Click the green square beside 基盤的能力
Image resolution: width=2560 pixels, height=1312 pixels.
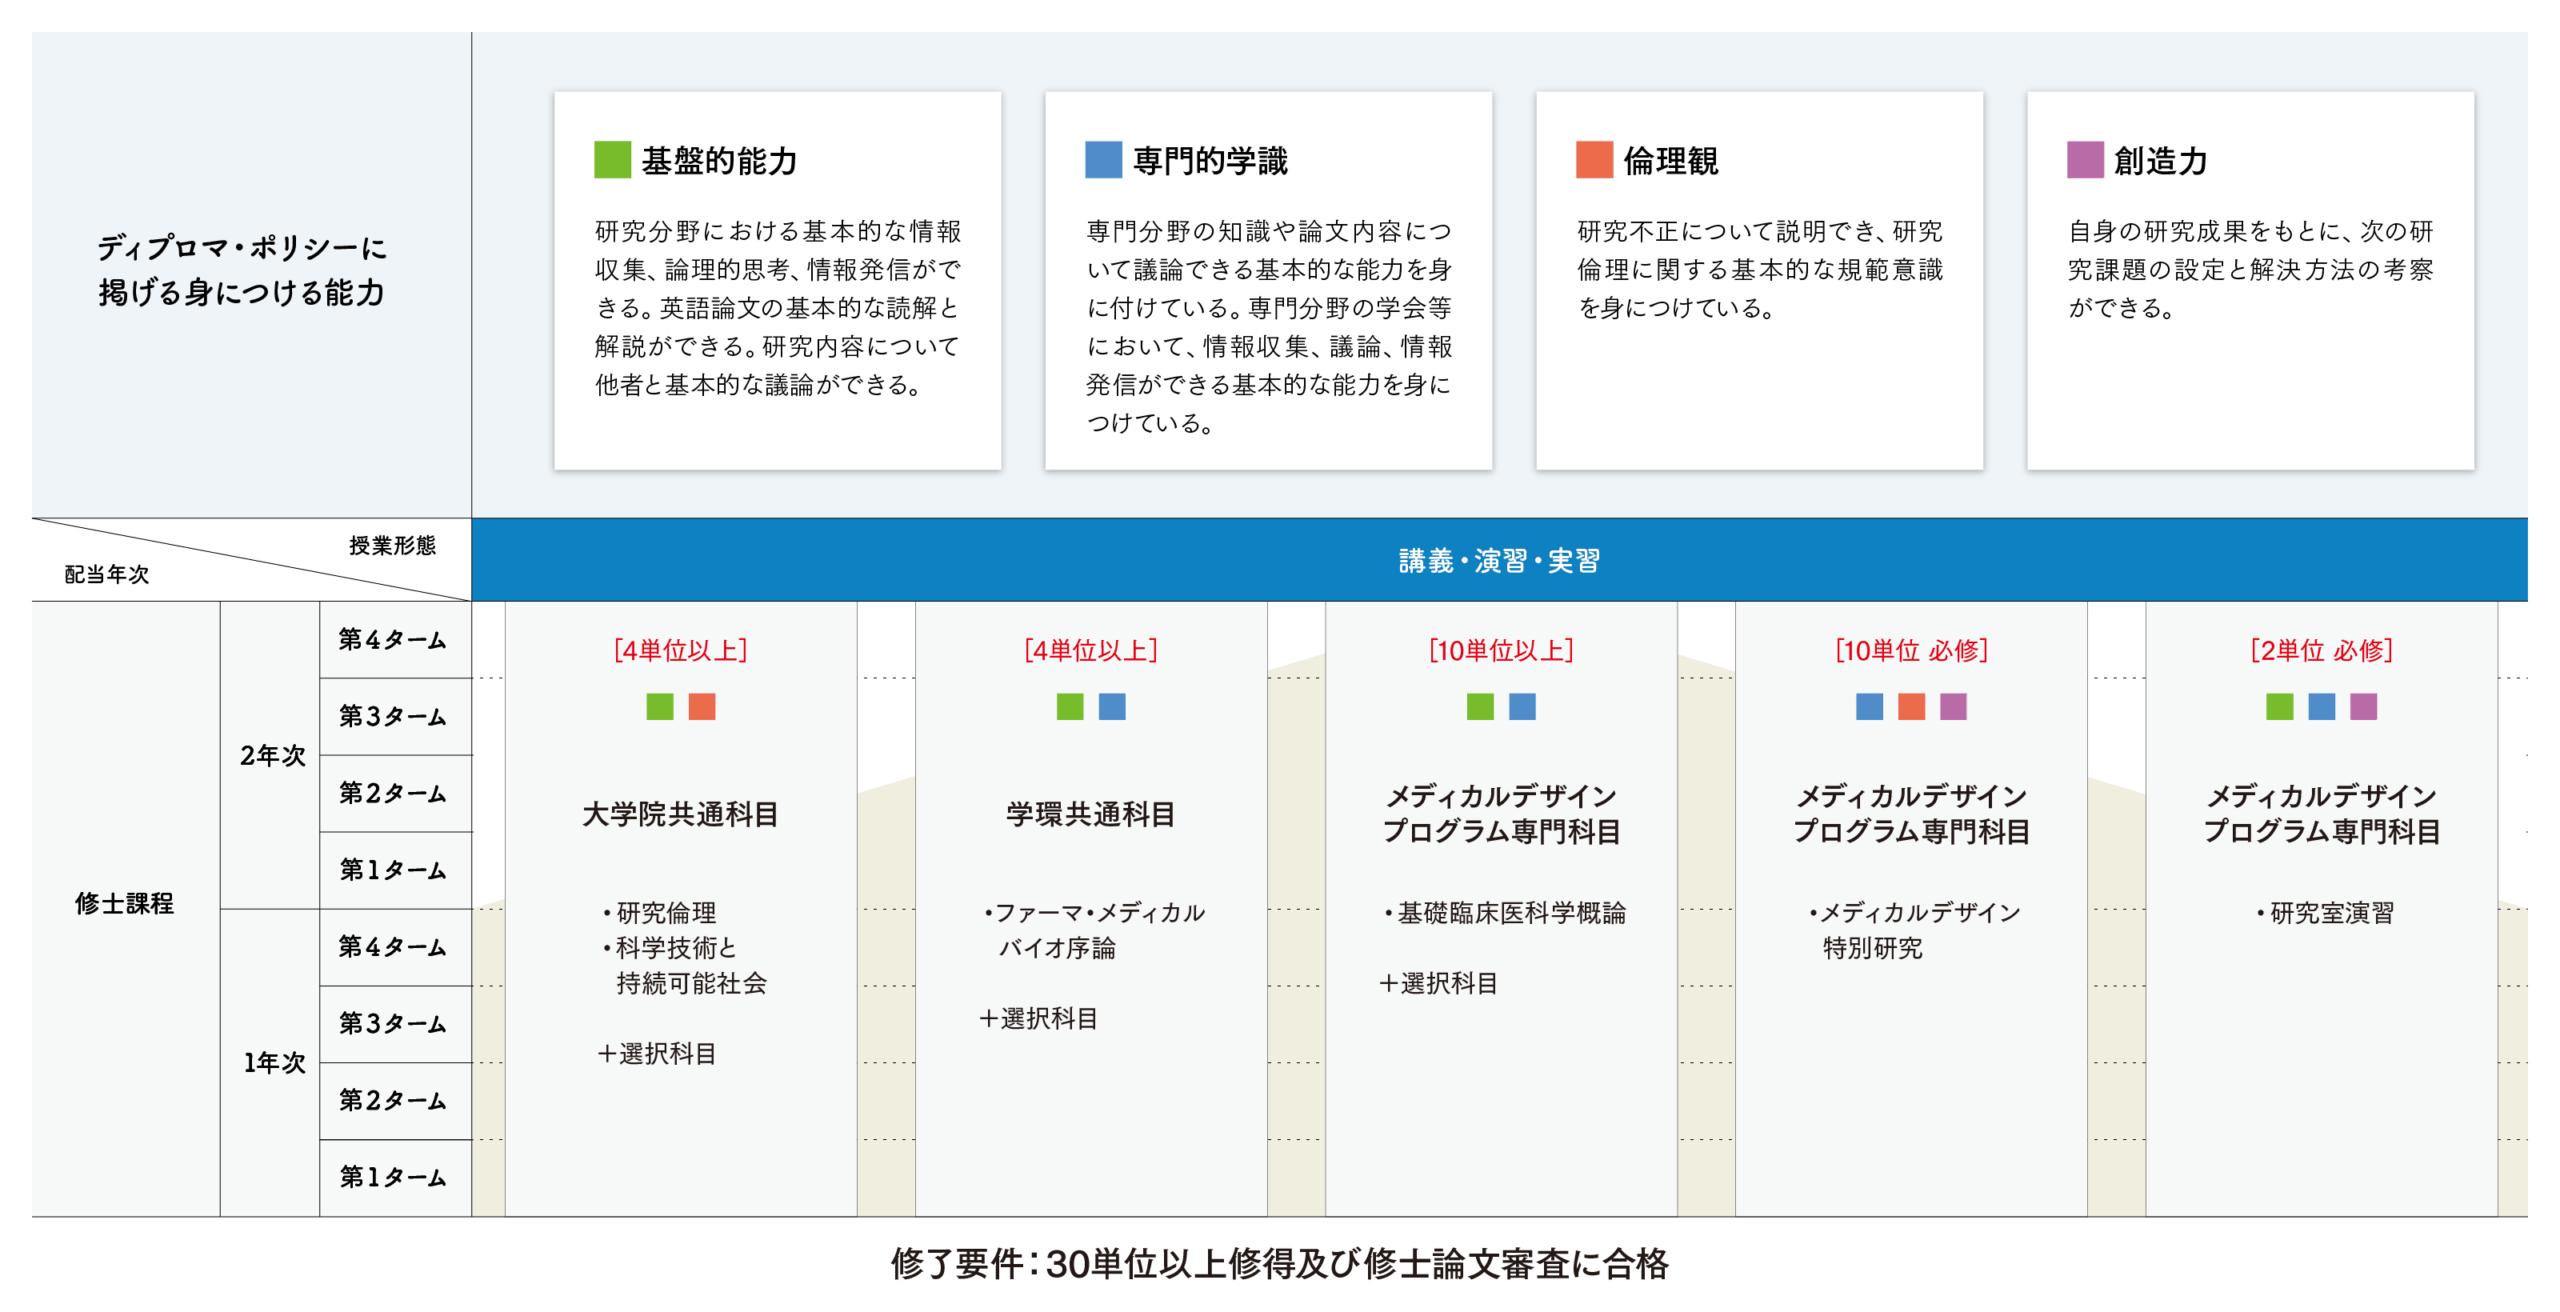pyautogui.click(x=612, y=160)
